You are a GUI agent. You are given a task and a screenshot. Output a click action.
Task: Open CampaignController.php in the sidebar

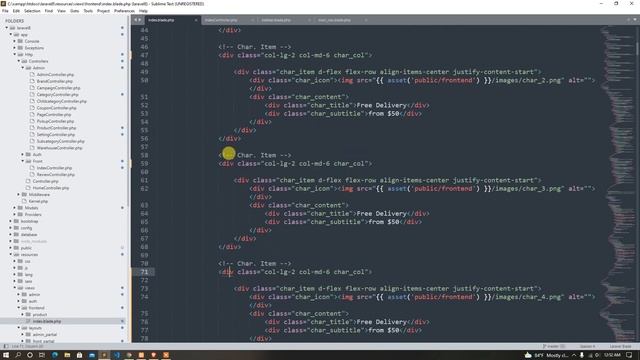point(58,88)
